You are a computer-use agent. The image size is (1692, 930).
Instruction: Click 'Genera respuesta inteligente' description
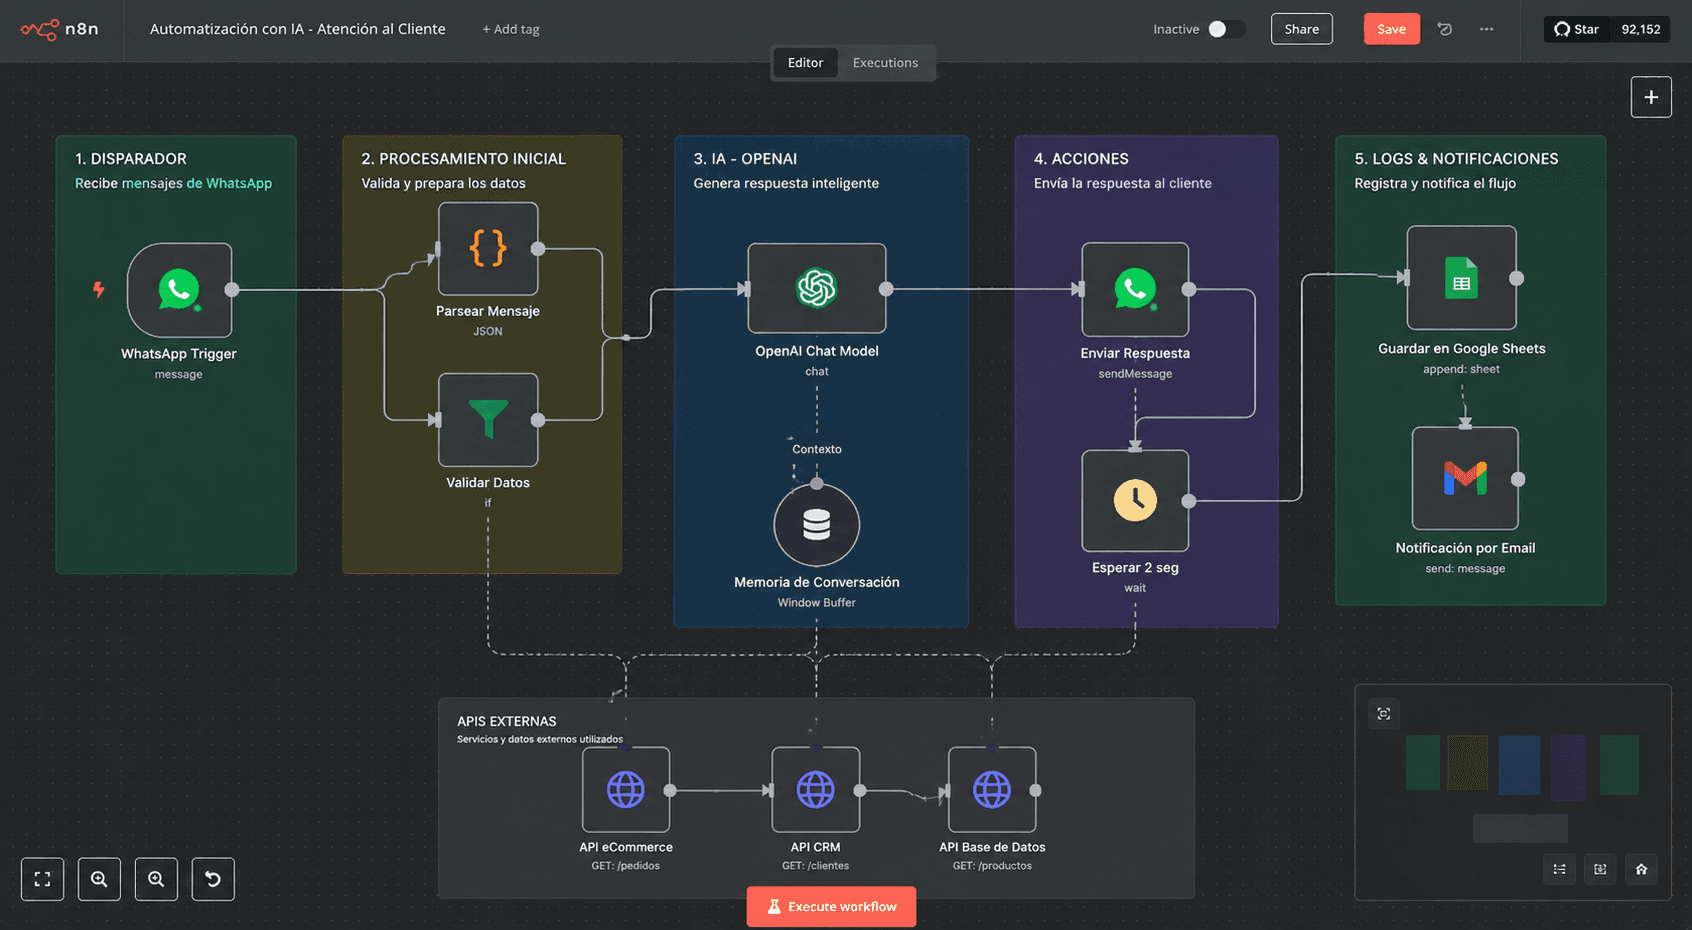tap(786, 183)
